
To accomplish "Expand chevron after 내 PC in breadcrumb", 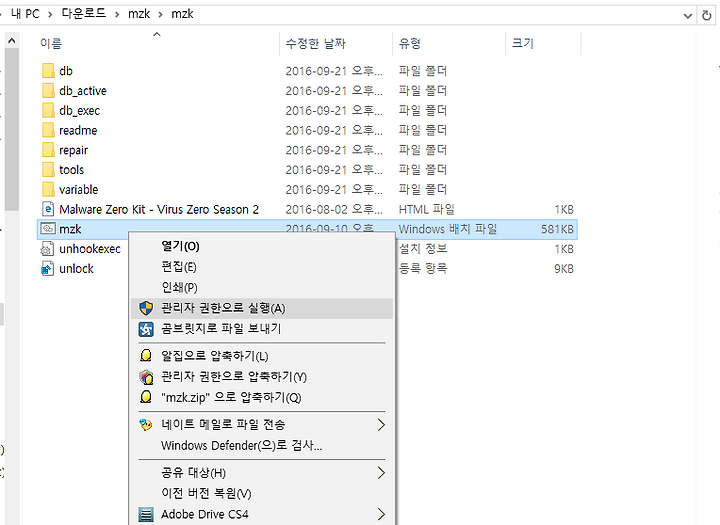I will coord(50,15).
